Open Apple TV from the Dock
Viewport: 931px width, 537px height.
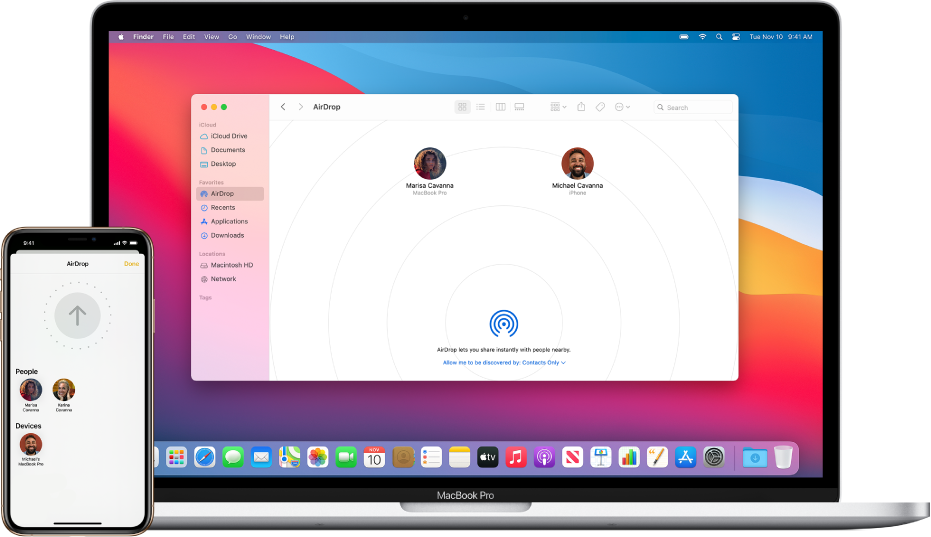pyautogui.click(x=487, y=457)
